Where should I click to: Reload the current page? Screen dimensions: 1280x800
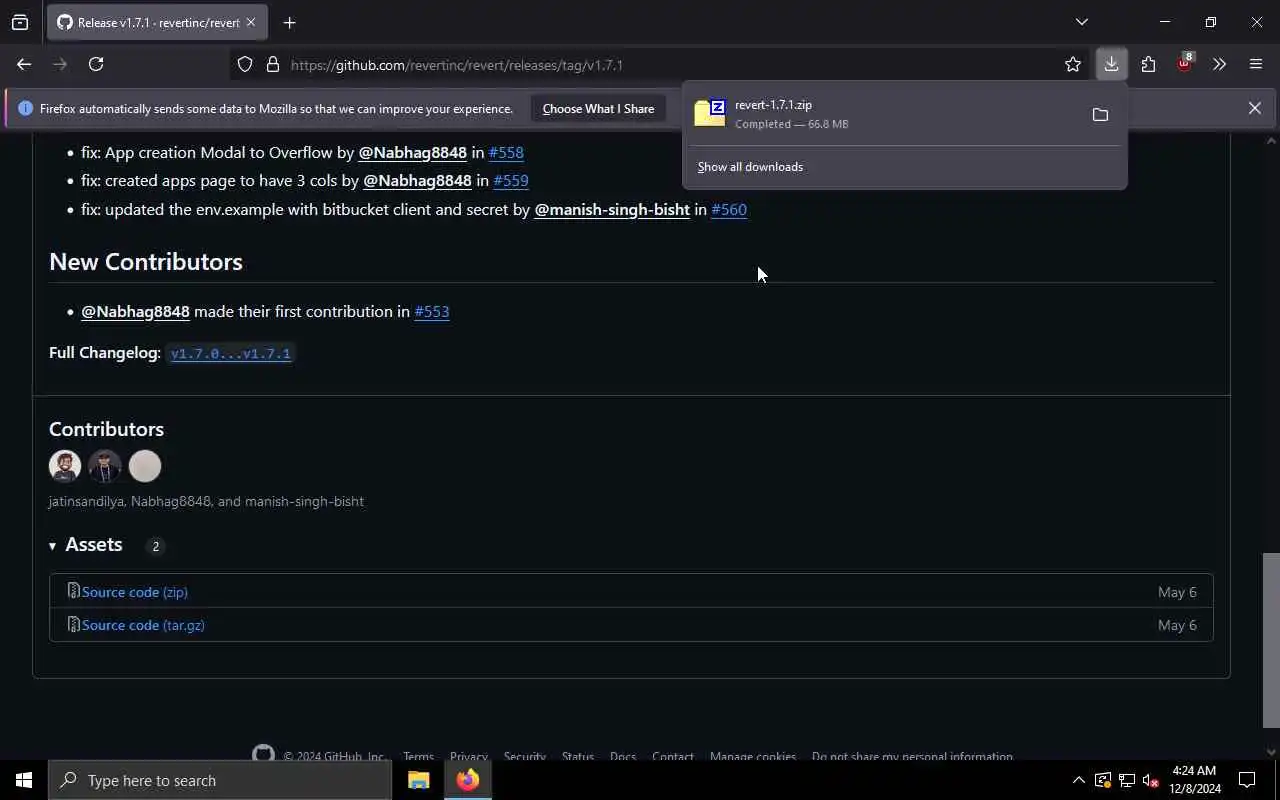pos(96,64)
